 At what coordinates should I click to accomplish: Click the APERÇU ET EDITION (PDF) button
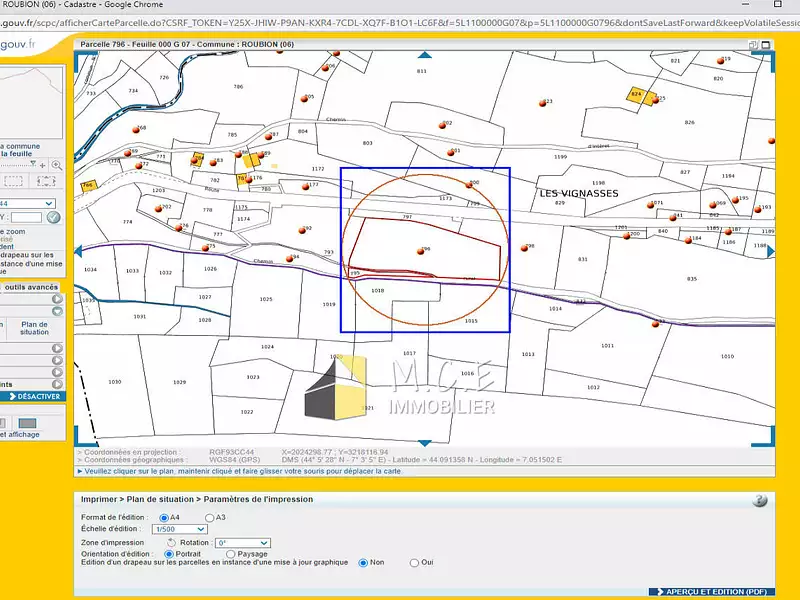point(712,592)
